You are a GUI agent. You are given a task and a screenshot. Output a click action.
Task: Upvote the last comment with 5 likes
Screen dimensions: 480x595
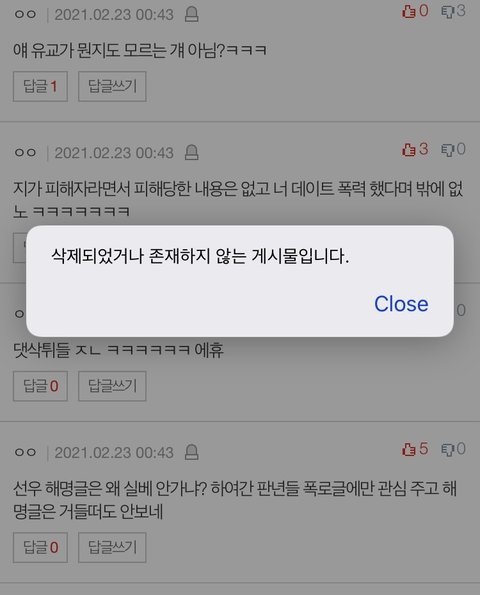point(415,449)
